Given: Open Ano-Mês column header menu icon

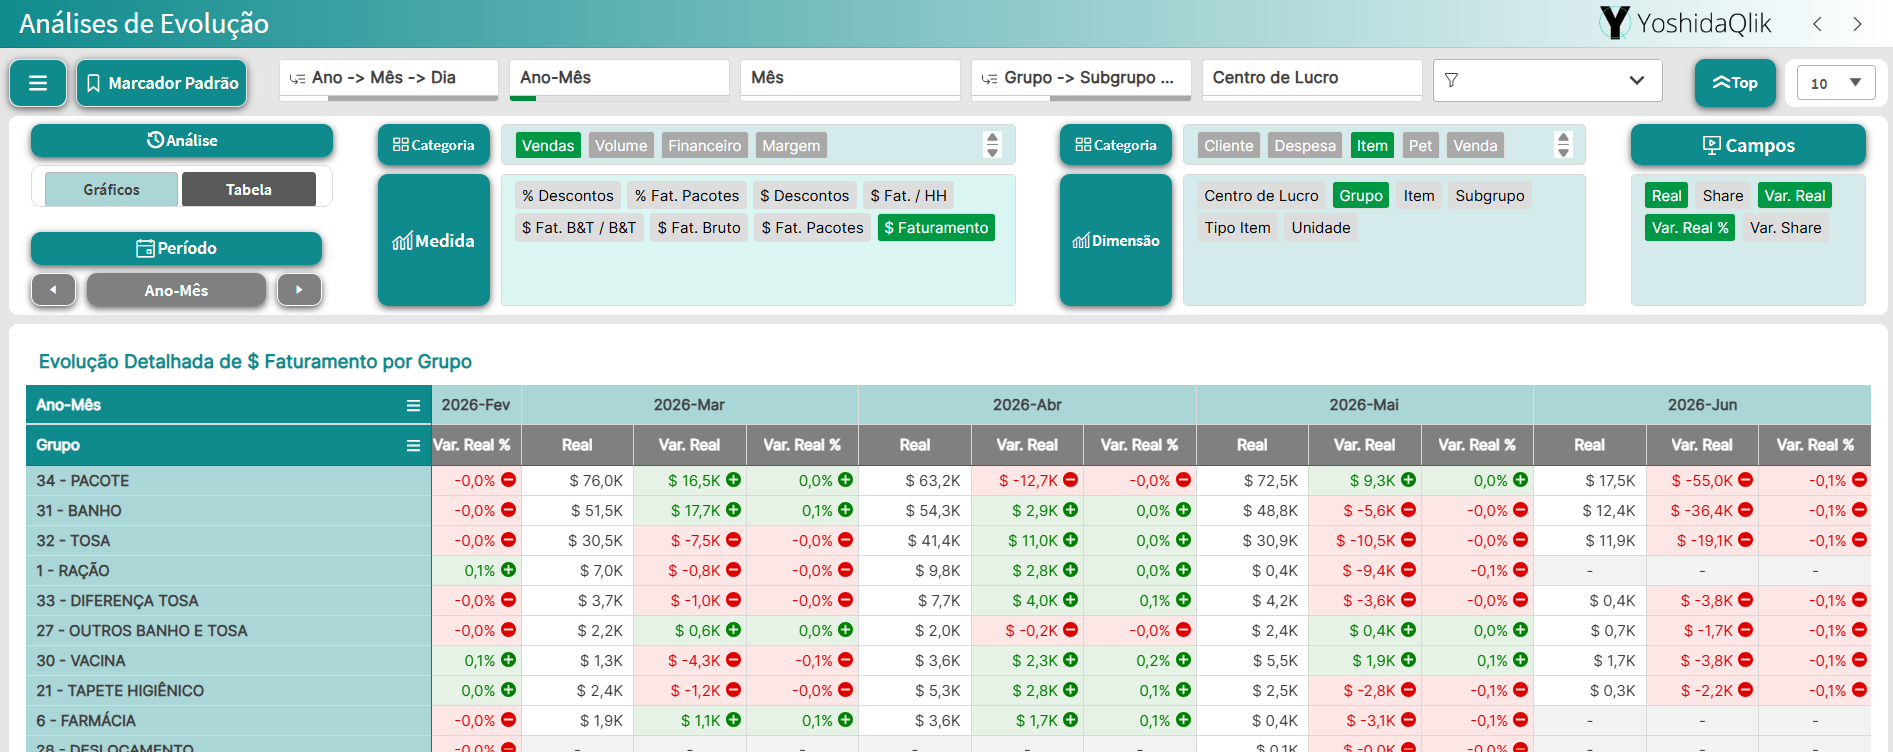Looking at the screenshot, I should pyautogui.click(x=413, y=405).
